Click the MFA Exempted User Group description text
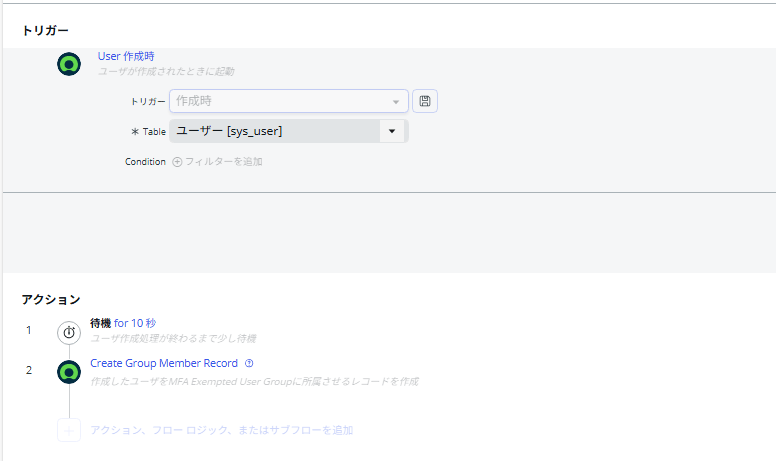Image resolution: width=776 pixels, height=461 pixels. [x=254, y=381]
